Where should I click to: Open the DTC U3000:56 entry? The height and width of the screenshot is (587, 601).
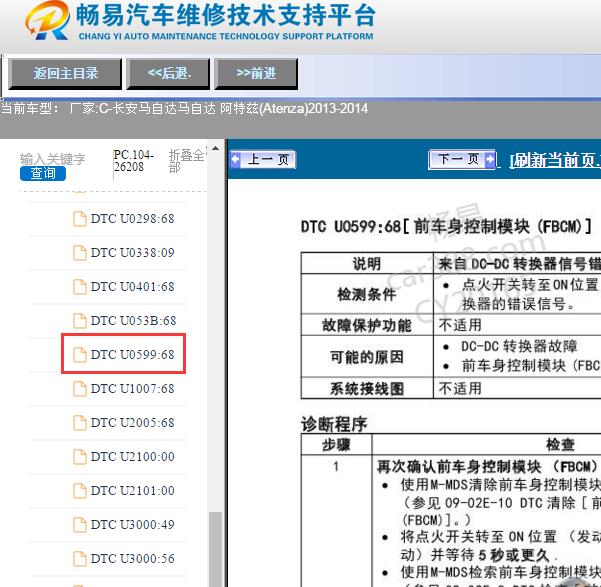[x=132, y=559]
